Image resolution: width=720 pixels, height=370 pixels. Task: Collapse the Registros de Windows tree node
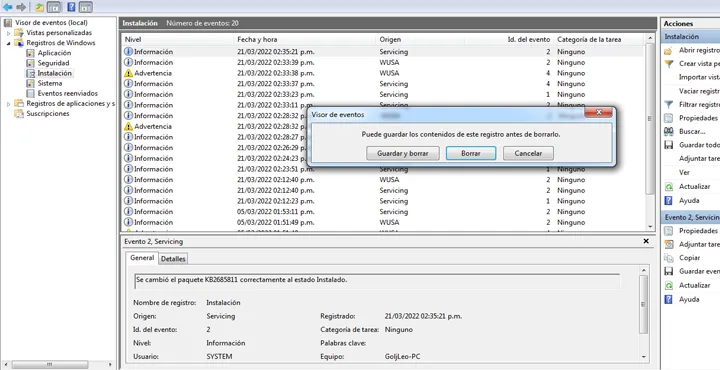tap(8, 43)
